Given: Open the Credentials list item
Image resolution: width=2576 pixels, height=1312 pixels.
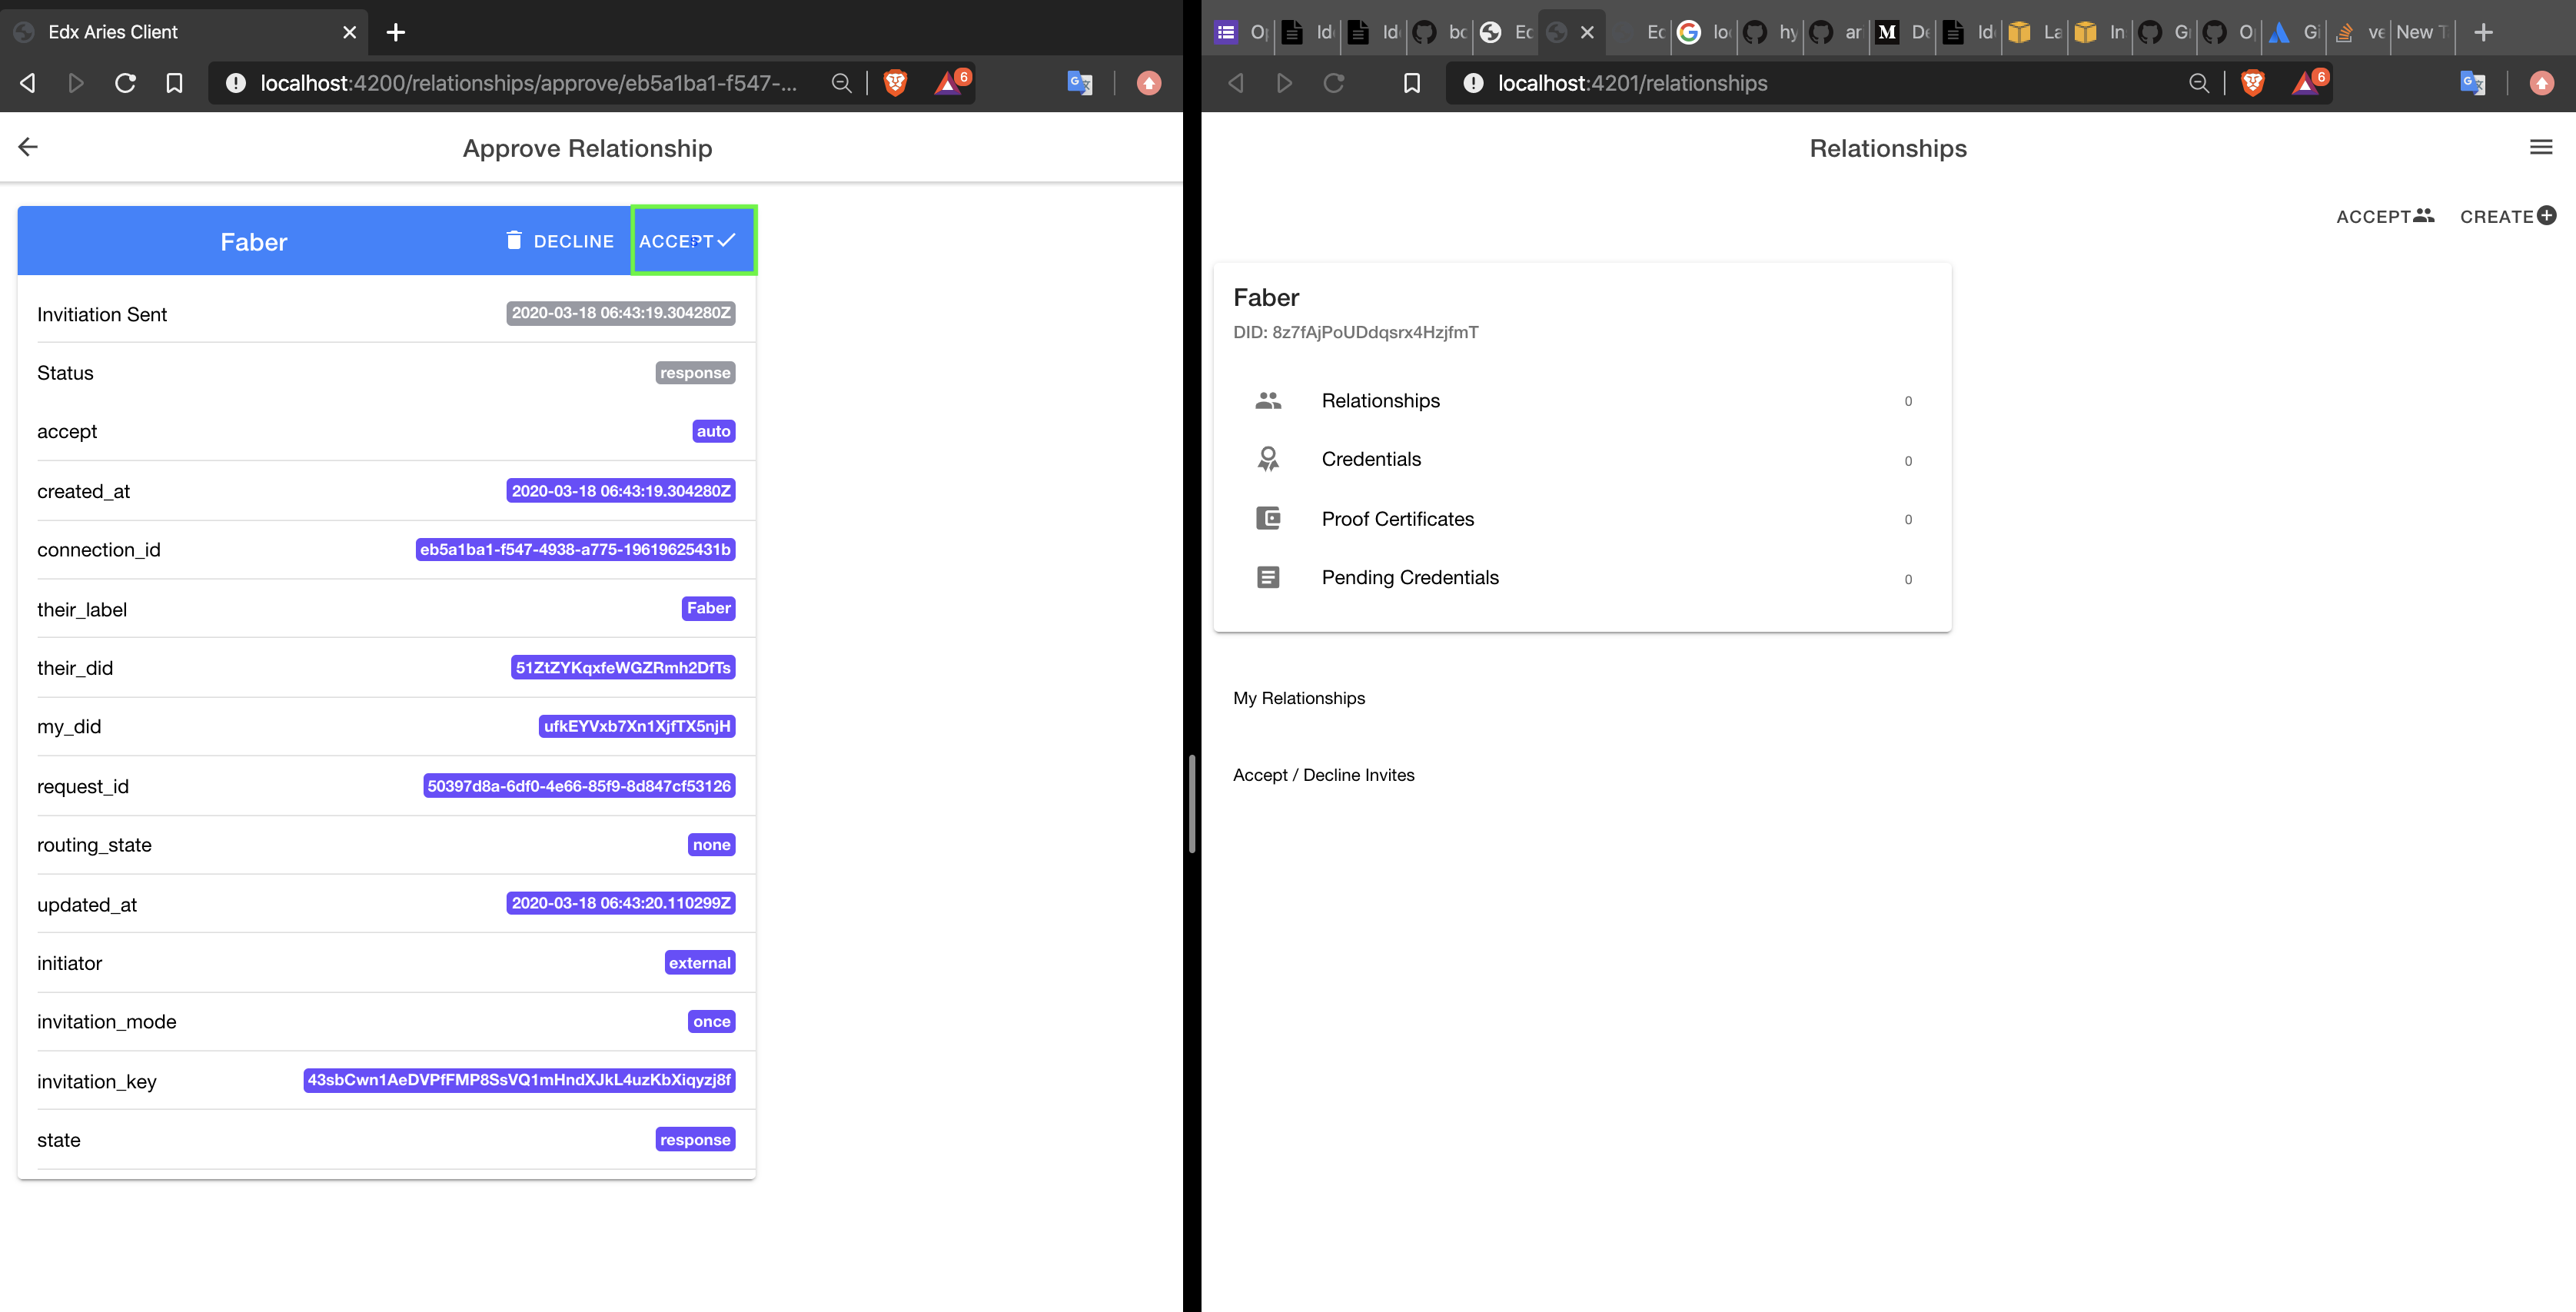Looking at the screenshot, I should pos(1370,459).
